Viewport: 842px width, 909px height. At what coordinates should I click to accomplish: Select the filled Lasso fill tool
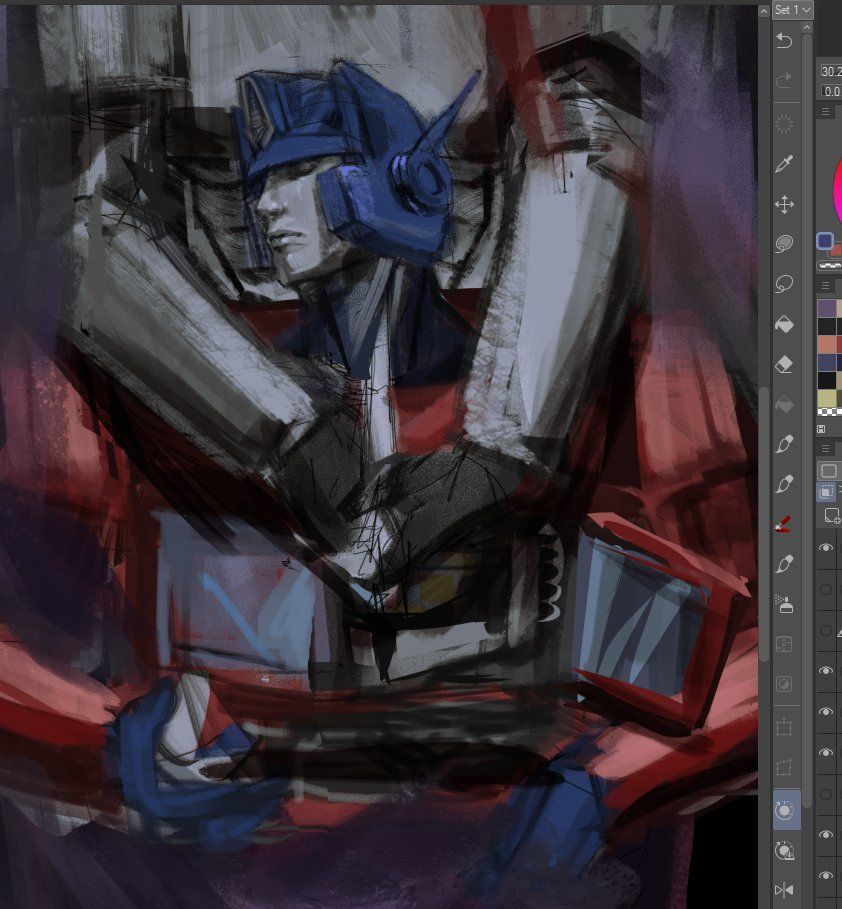click(x=784, y=244)
